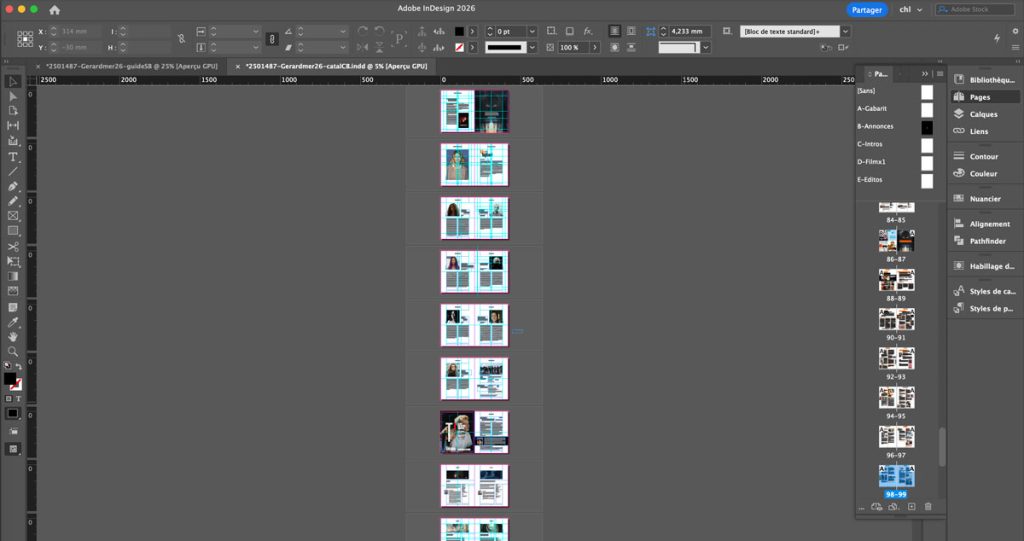Switch to Gerardmer26-guideS8 document tab
Image resolution: width=1024 pixels, height=541 pixels.
pos(131,66)
